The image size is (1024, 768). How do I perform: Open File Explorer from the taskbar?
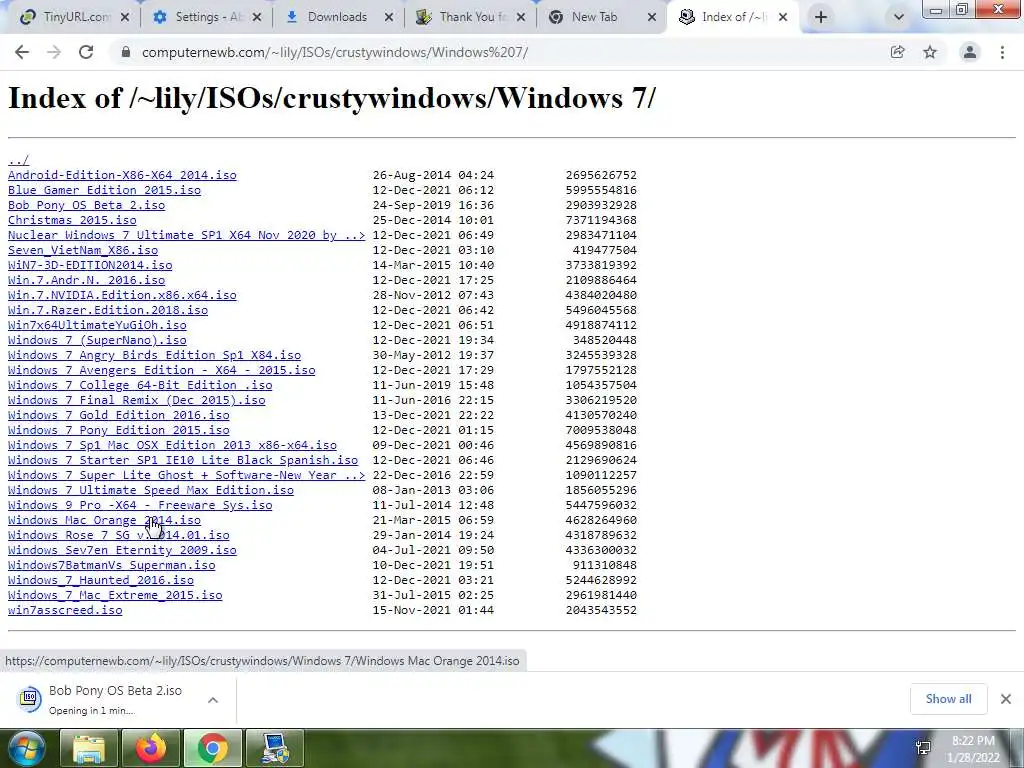[88, 748]
